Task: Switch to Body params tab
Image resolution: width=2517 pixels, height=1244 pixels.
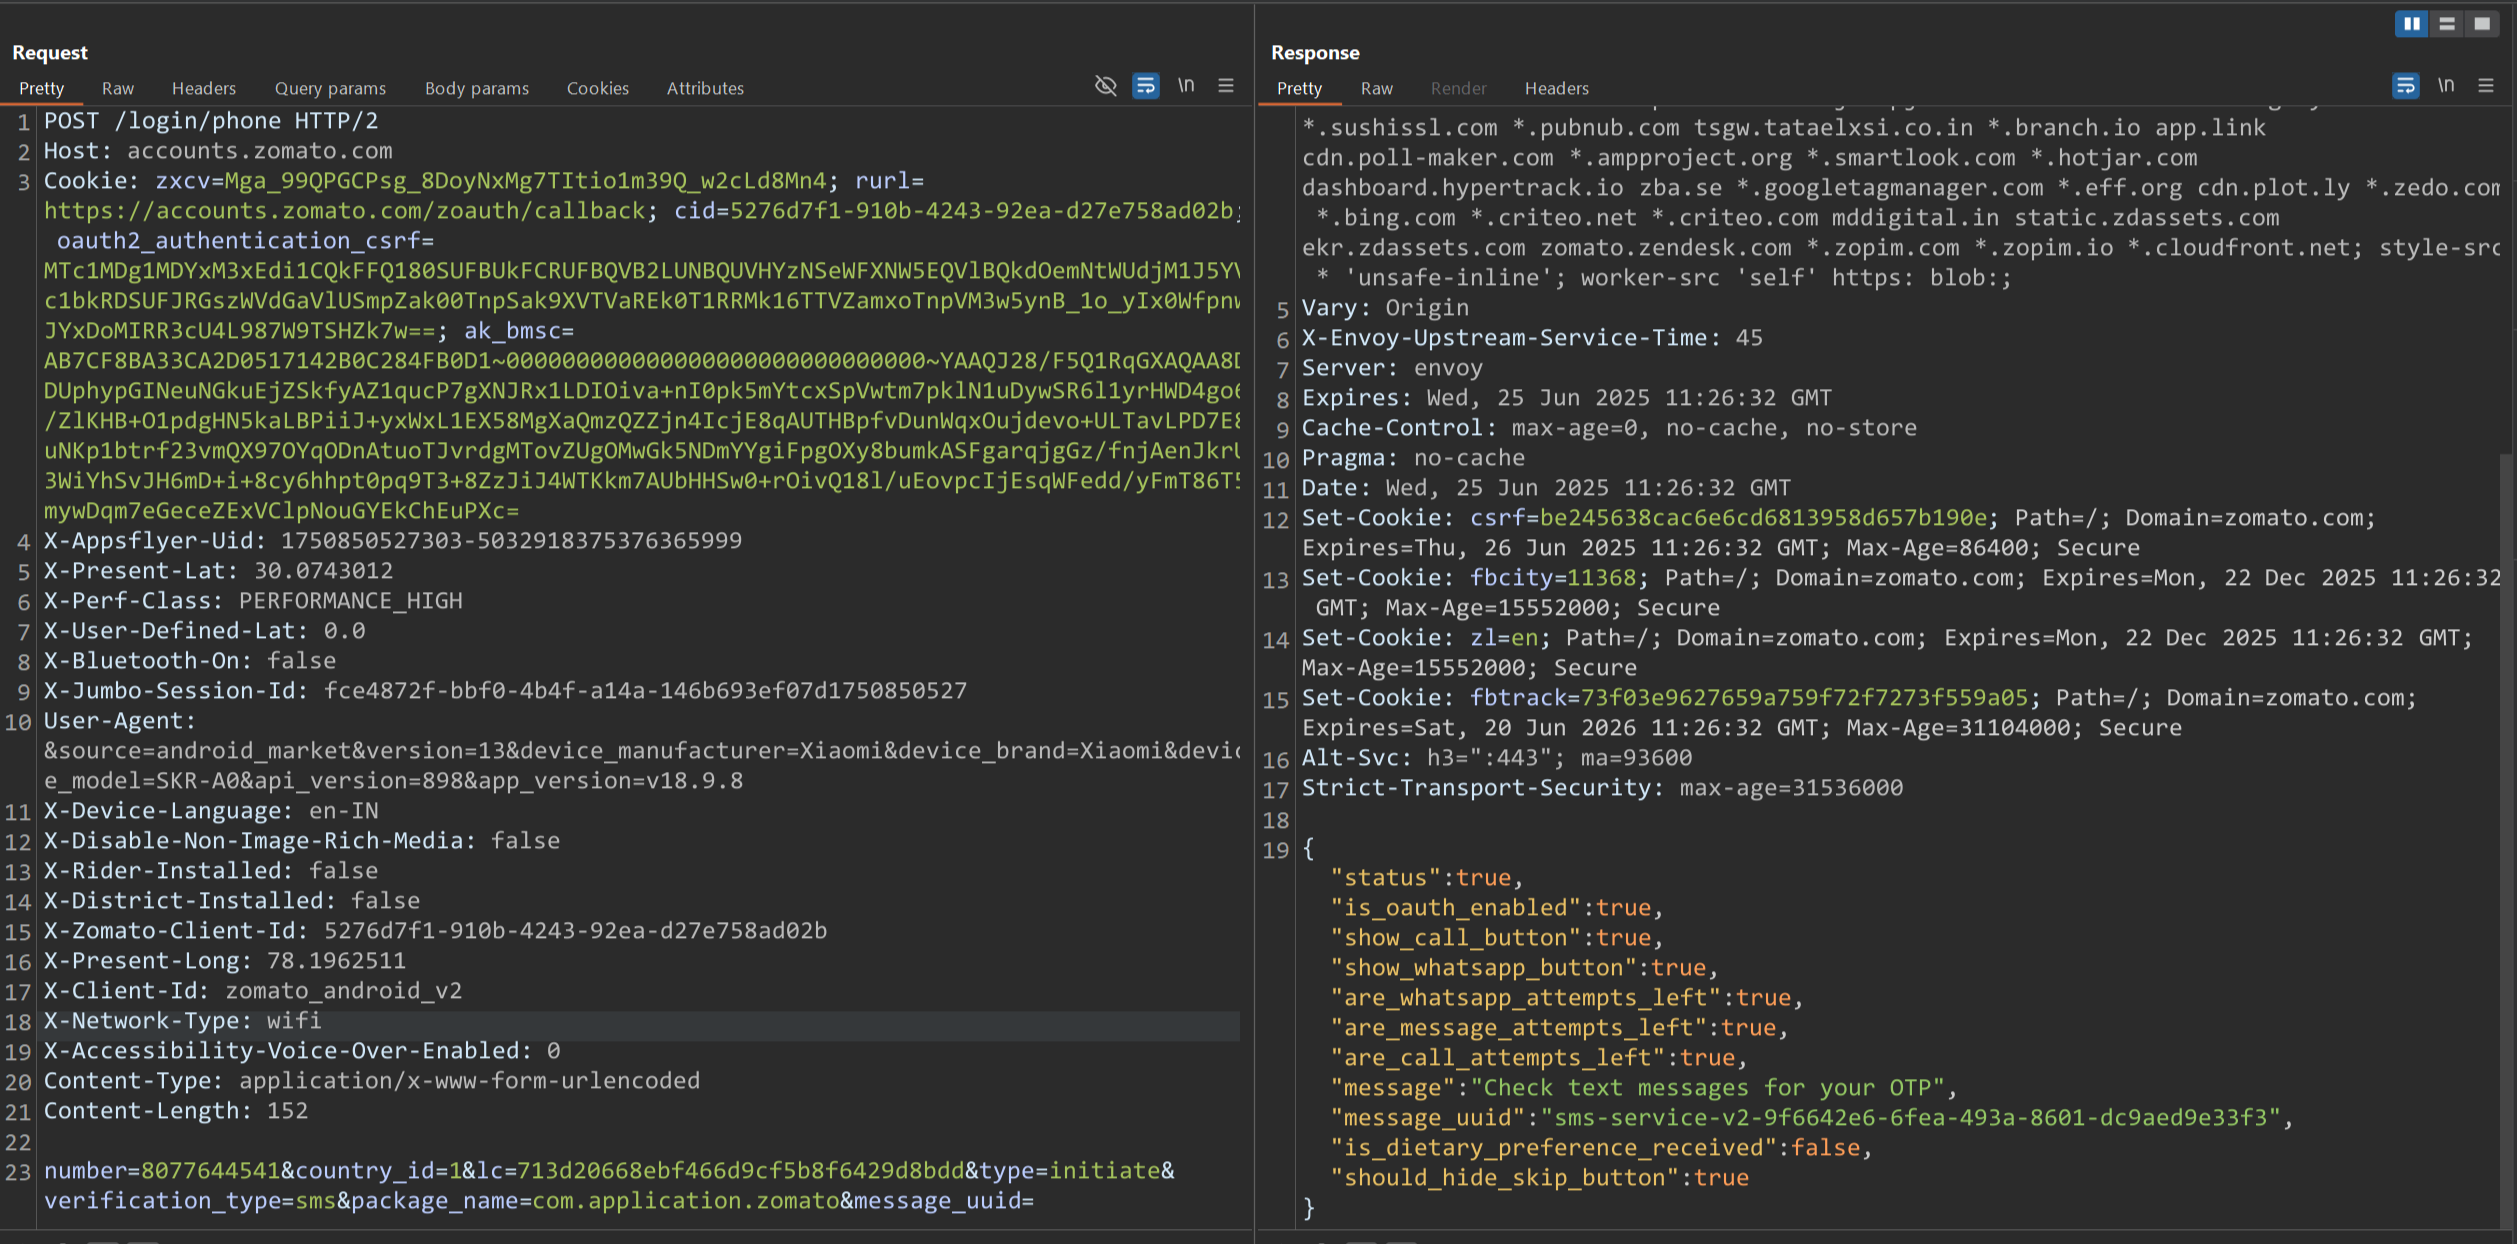Action: (x=477, y=88)
